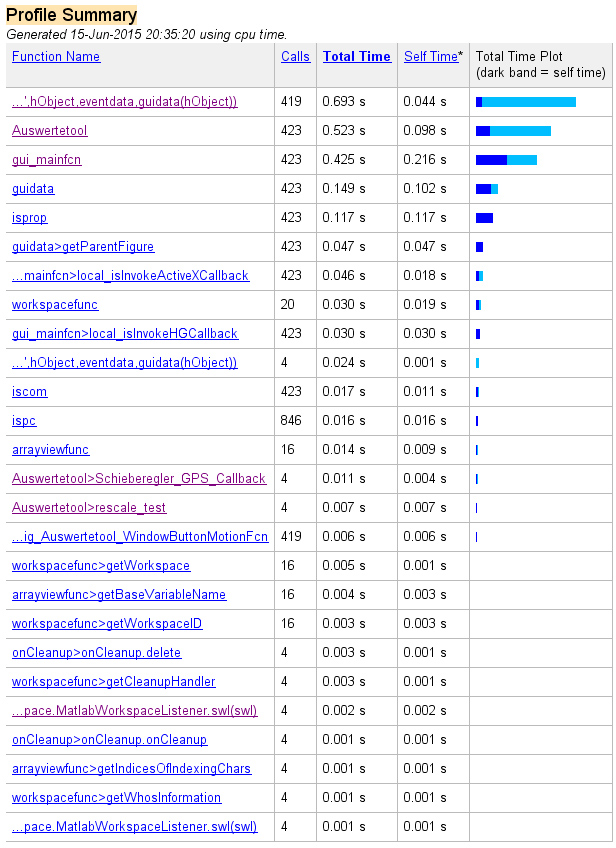
Task: Select the isprop function link
Action: [x=29, y=218]
